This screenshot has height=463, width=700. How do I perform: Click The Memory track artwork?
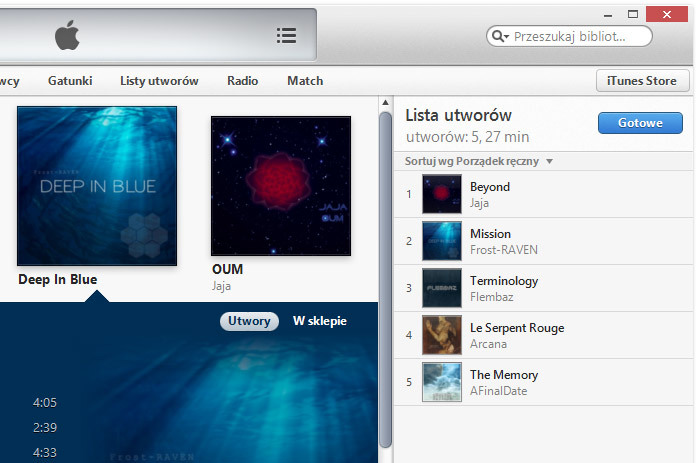click(x=442, y=382)
